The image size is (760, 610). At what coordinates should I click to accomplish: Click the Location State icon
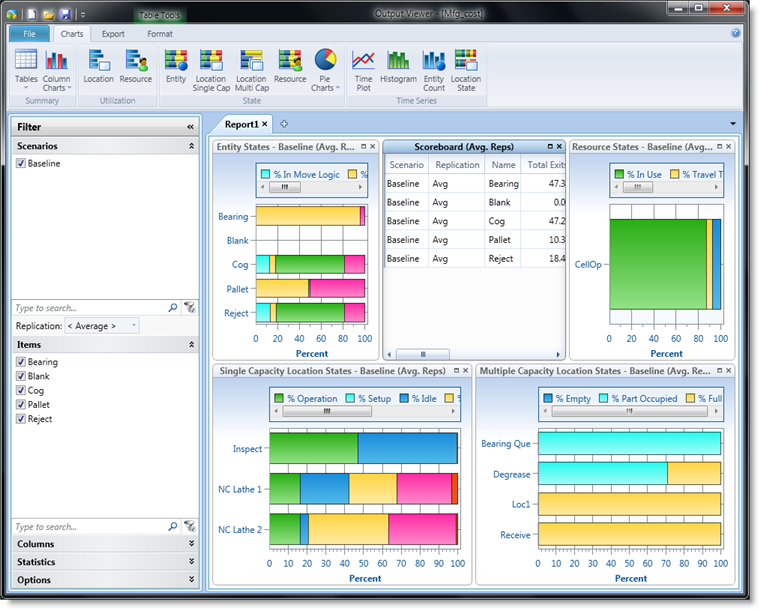465,67
